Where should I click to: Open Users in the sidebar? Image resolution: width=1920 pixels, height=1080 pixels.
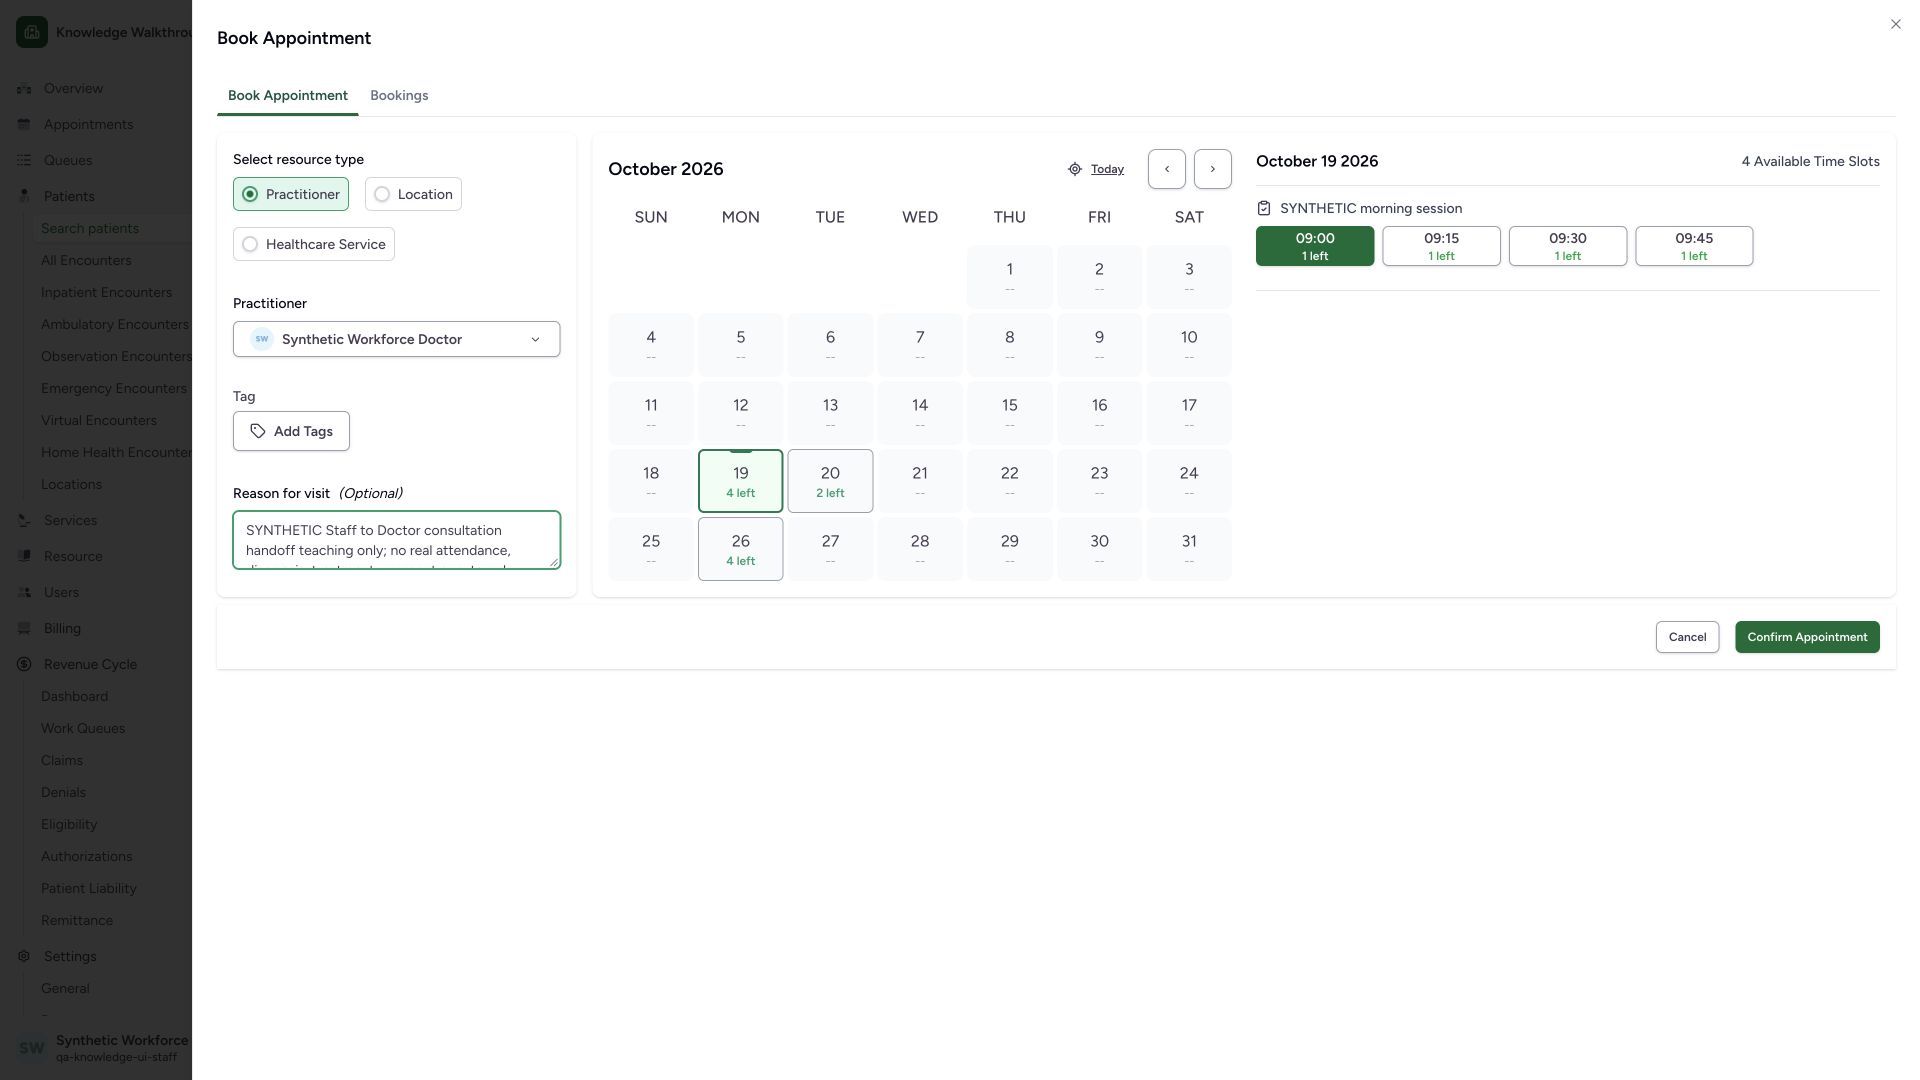(61, 592)
